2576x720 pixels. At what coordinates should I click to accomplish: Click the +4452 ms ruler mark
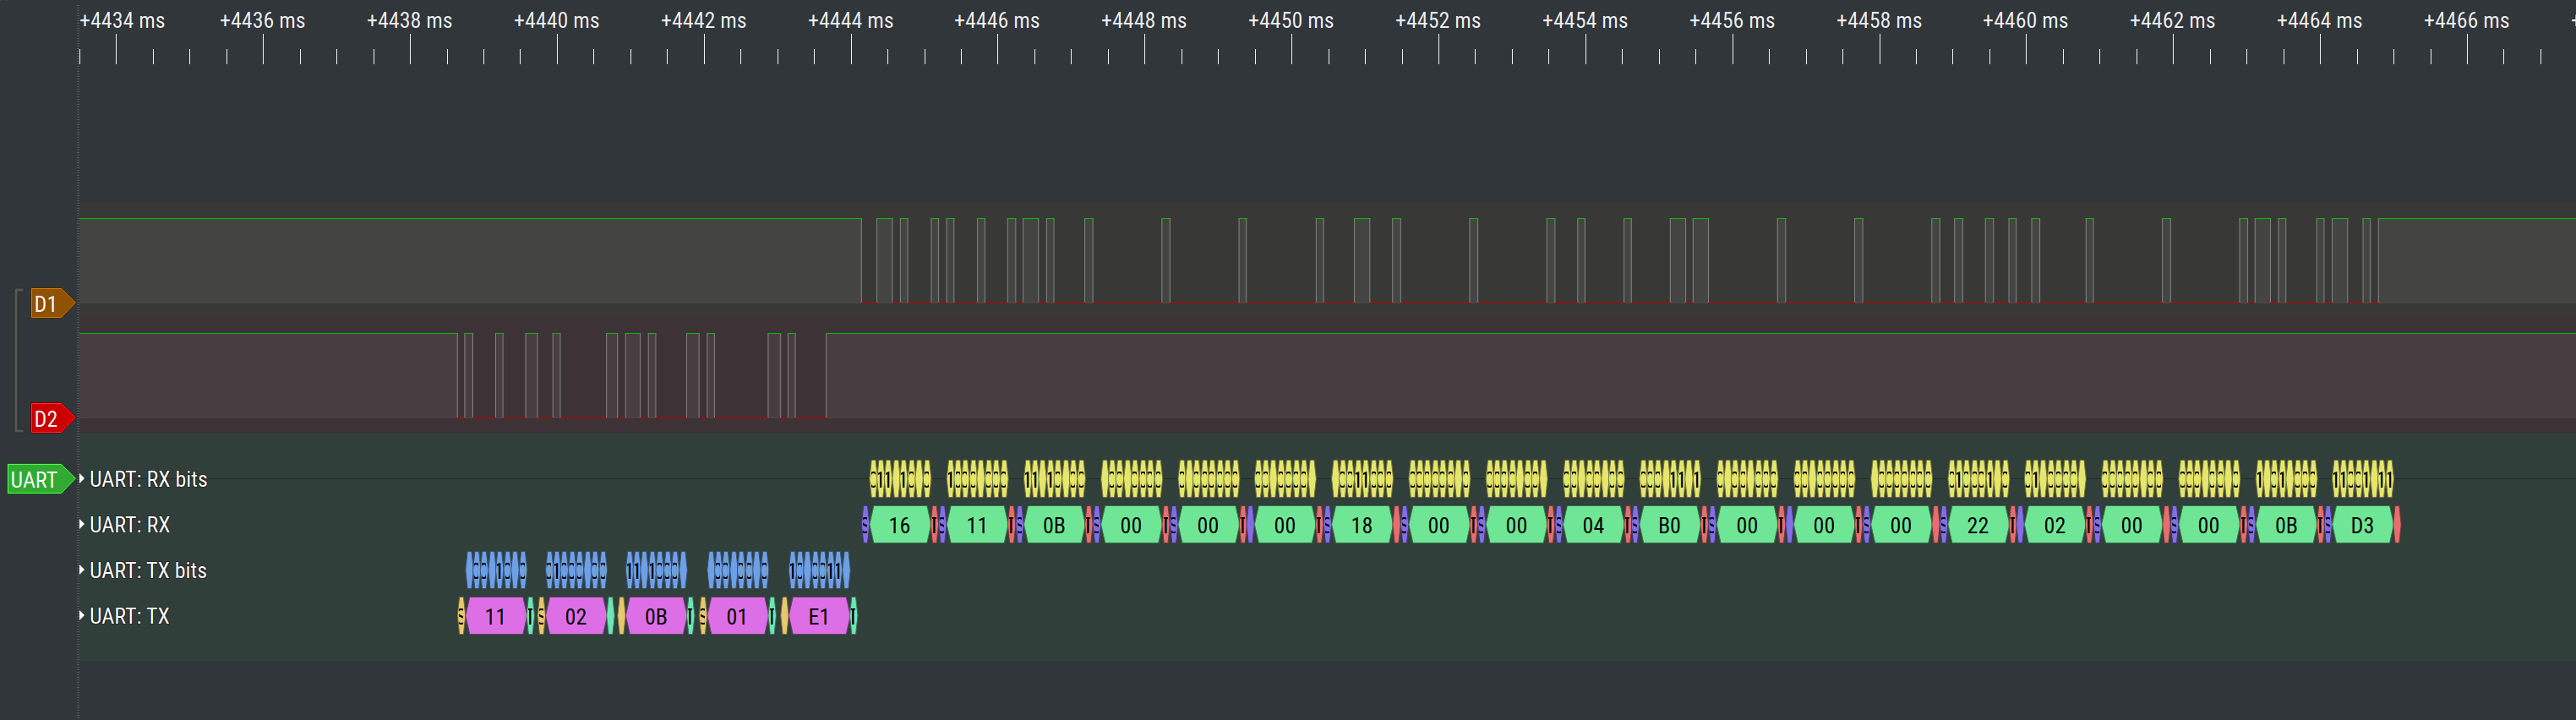coord(1437,21)
